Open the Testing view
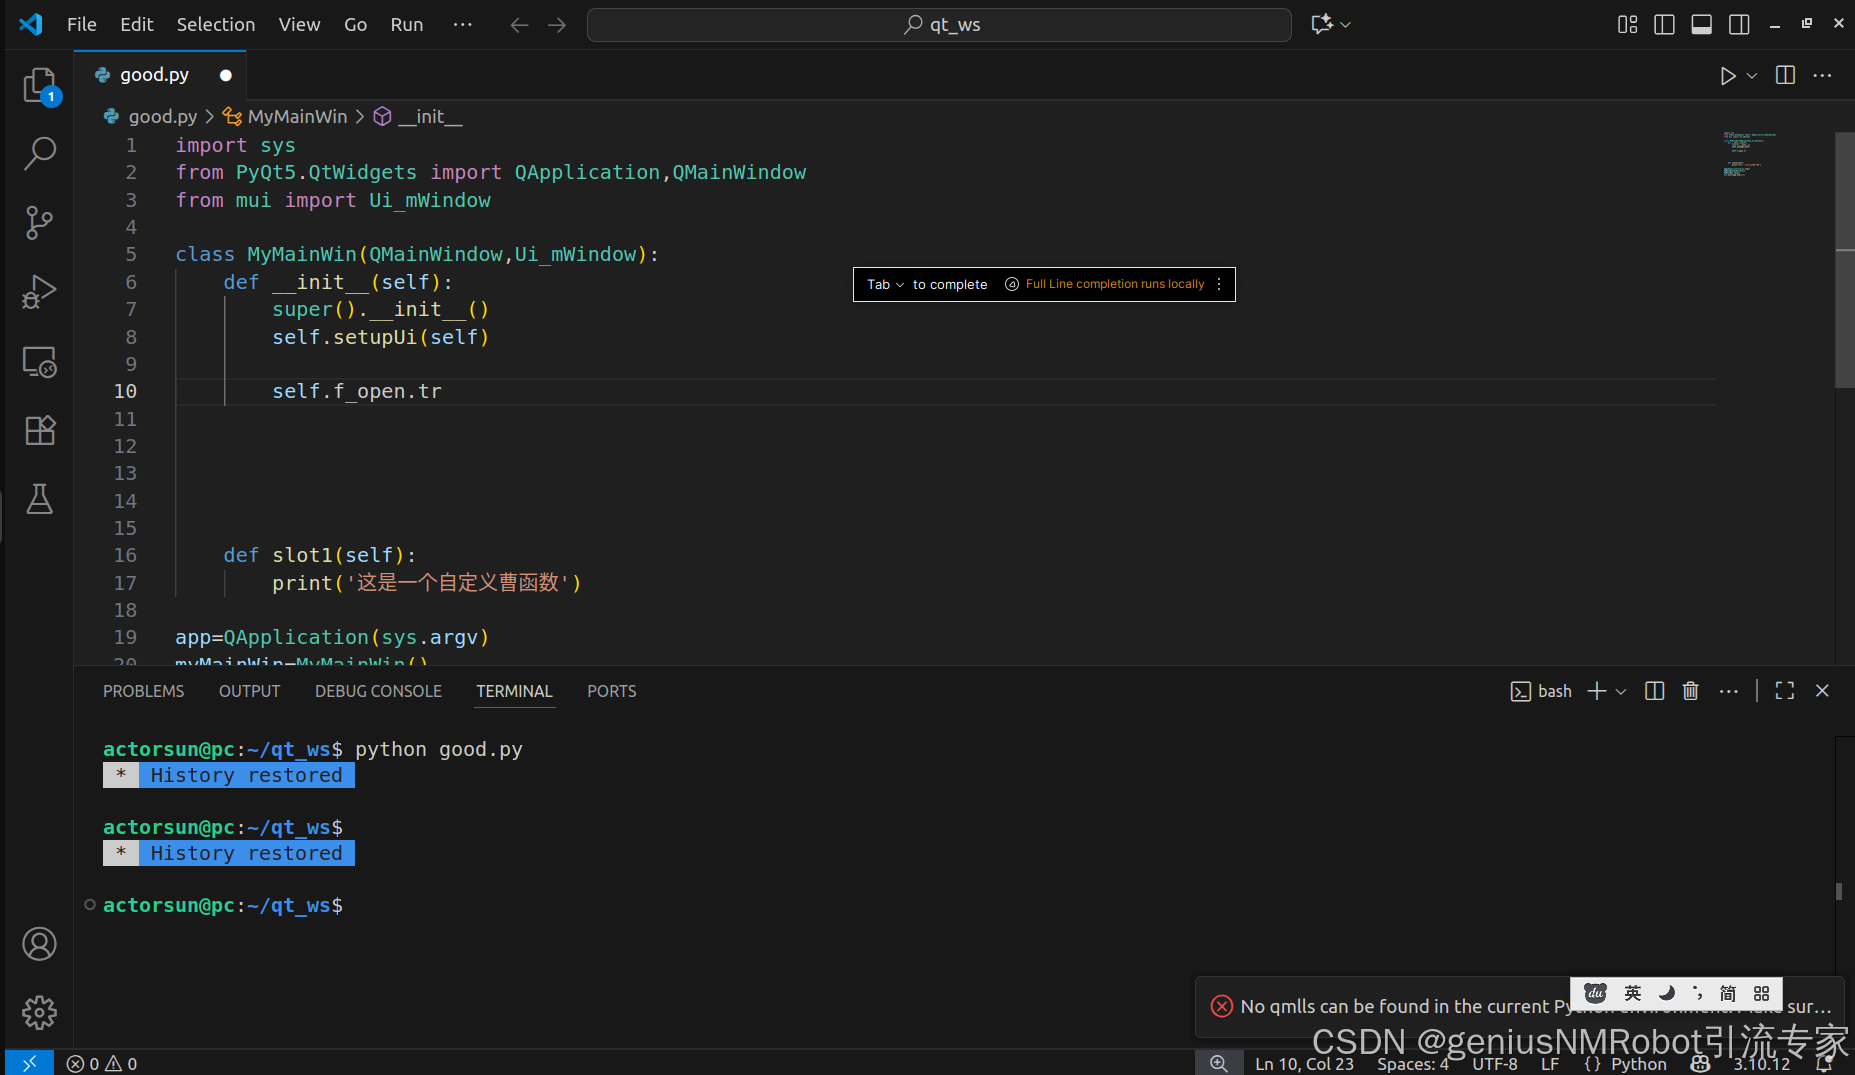The height and width of the screenshot is (1075, 1855). coord(39,499)
